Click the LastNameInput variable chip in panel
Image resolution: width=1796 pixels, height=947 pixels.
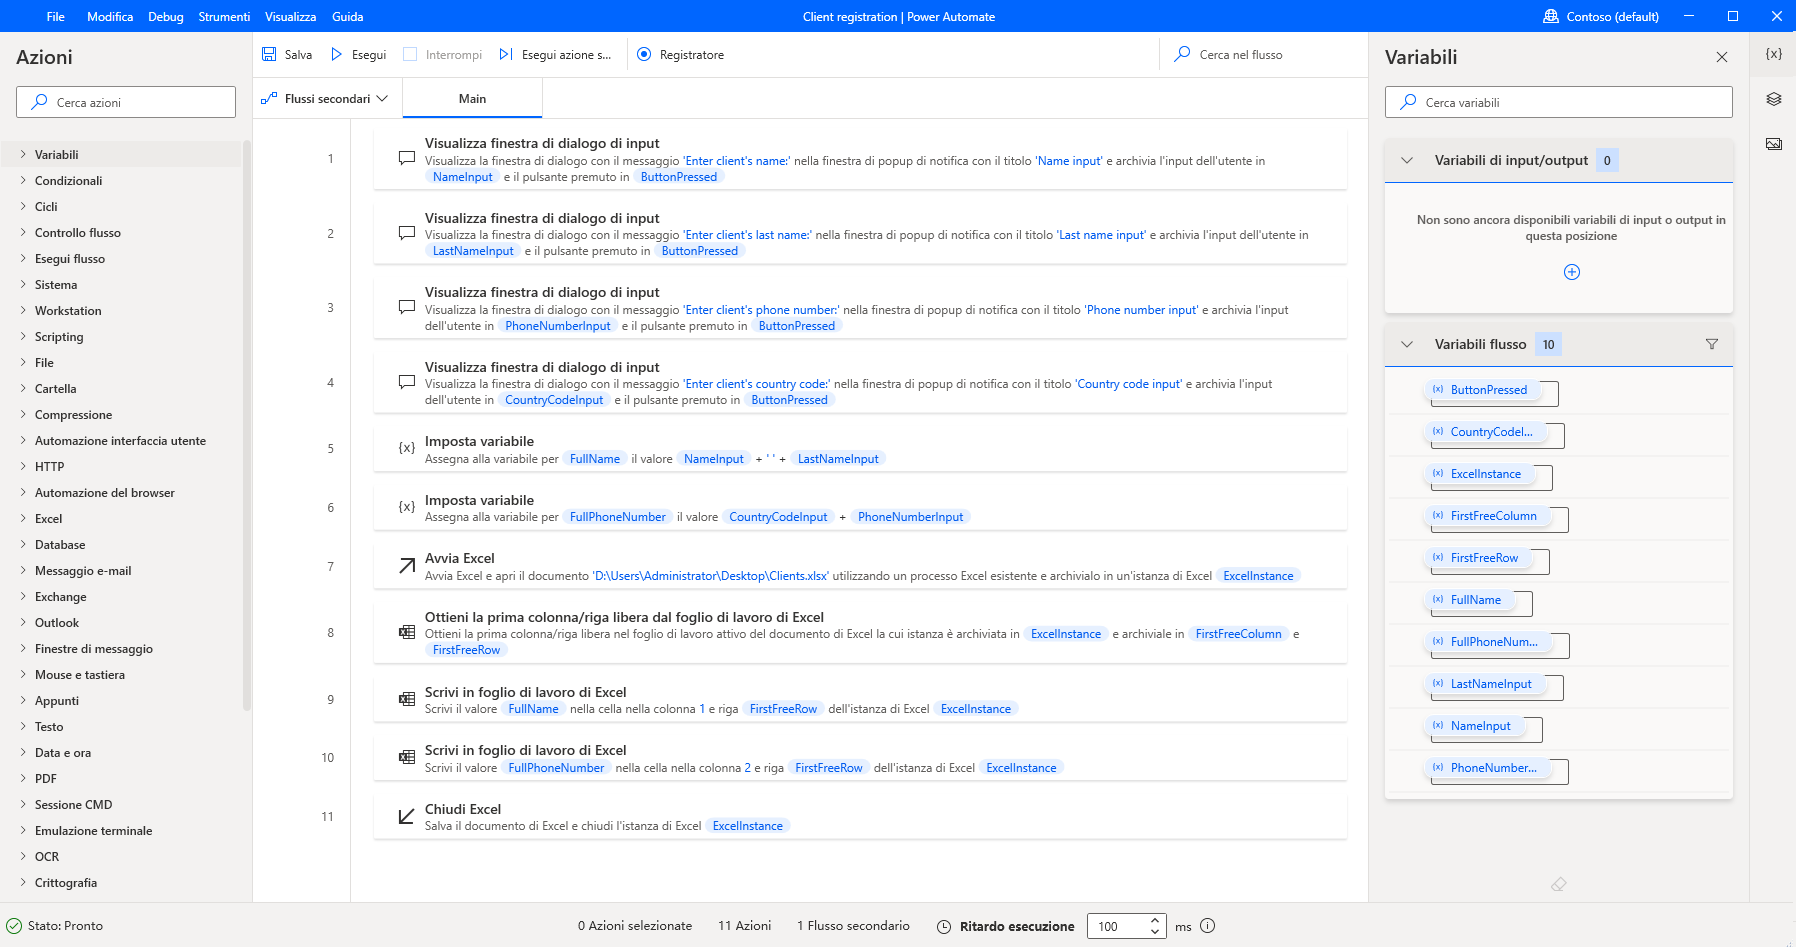point(1484,684)
